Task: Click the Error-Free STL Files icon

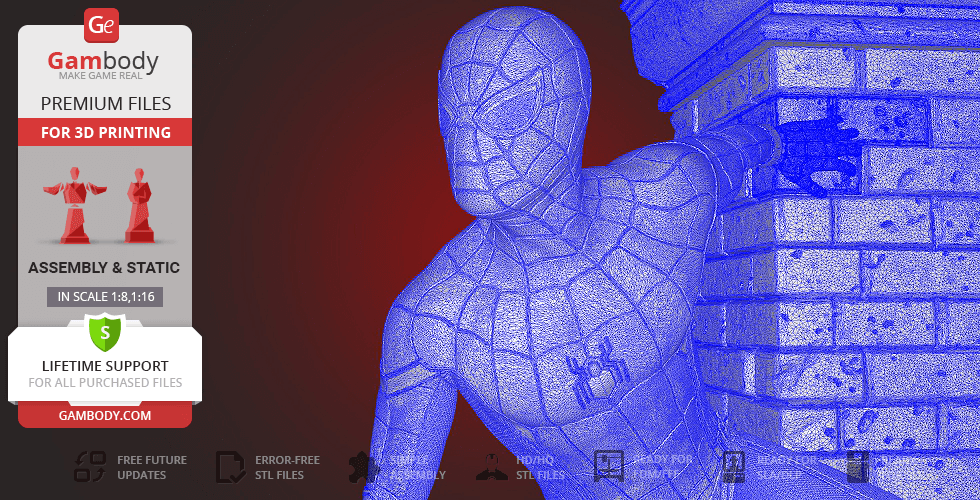Action: 231,467
